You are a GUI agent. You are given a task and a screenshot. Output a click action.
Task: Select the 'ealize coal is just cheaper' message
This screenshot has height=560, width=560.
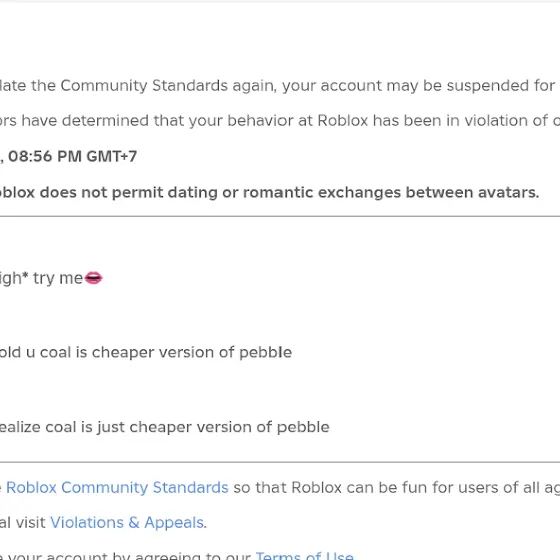click(165, 427)
